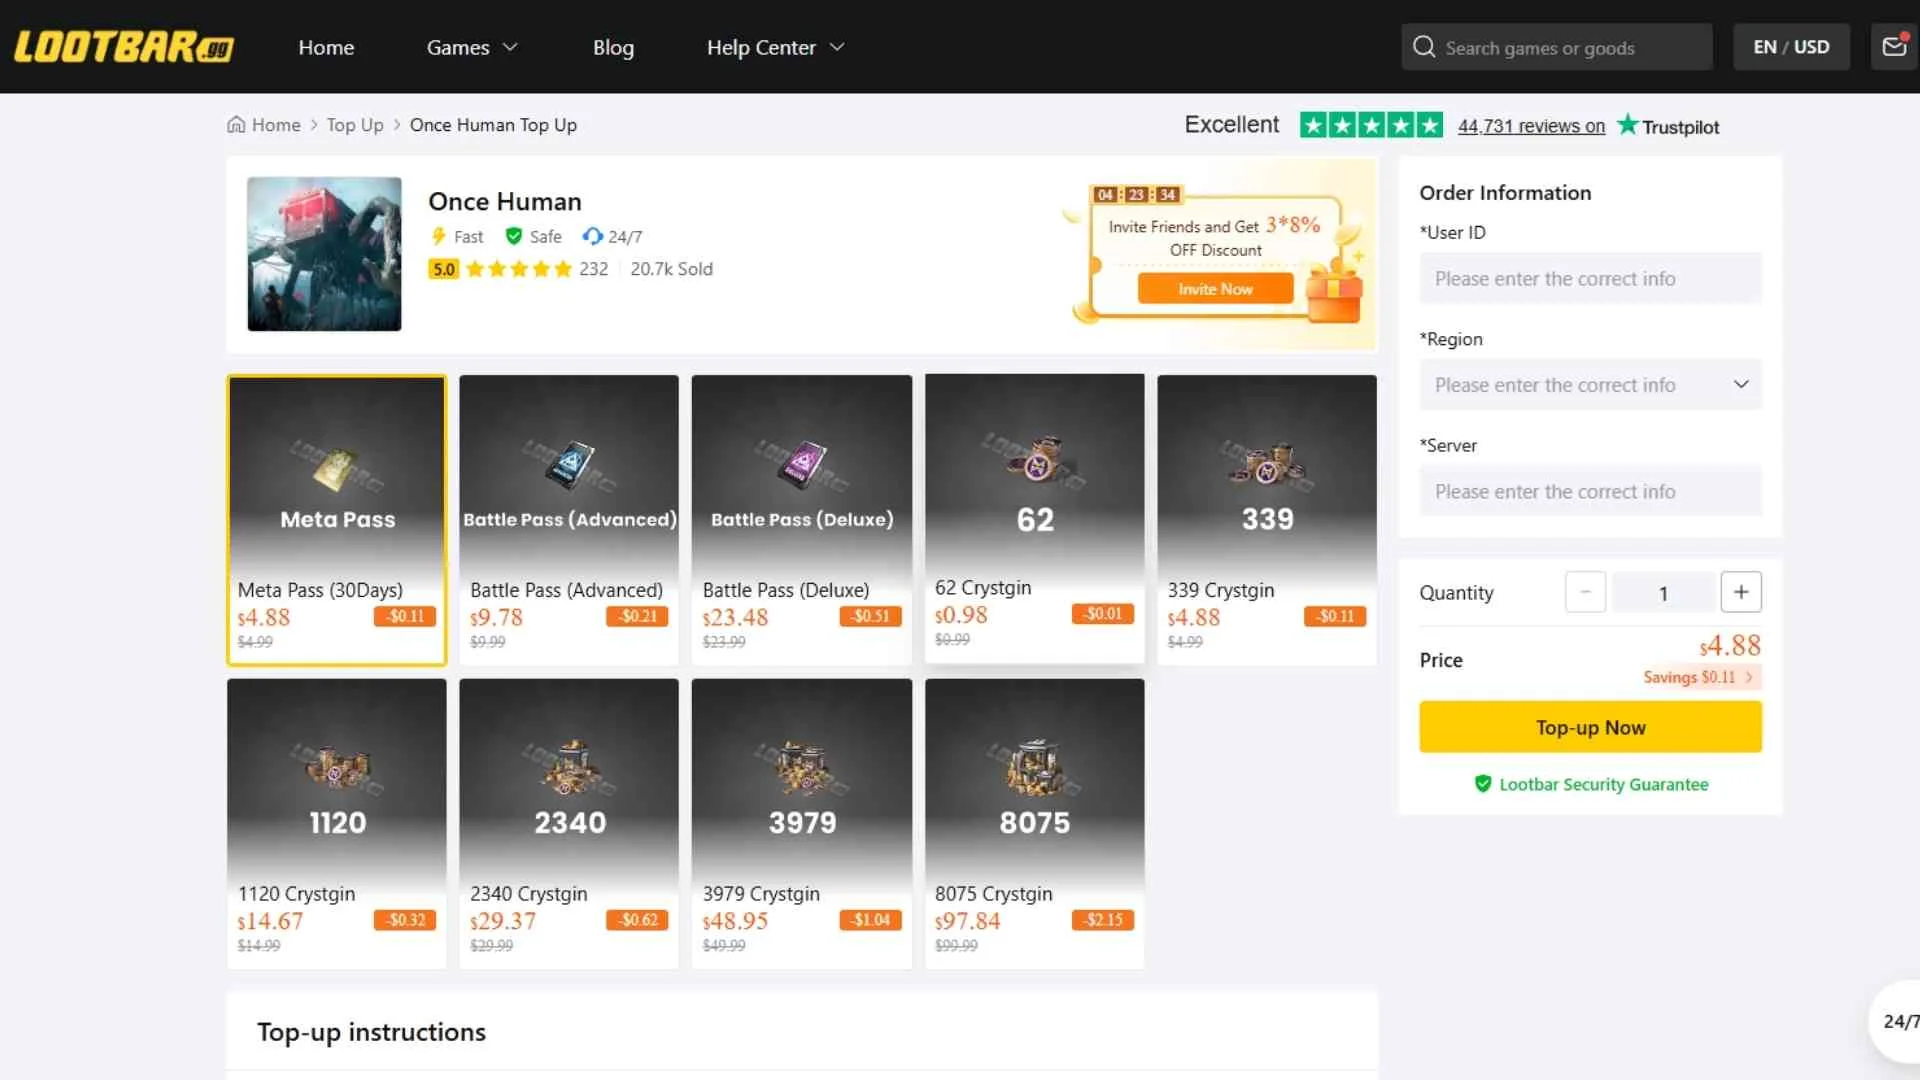Viewport: 1920px width, 1080px height.
Task: Select the Battle Pass (Advanced) card
Action: pyautogui.click(x=569, y=520)
